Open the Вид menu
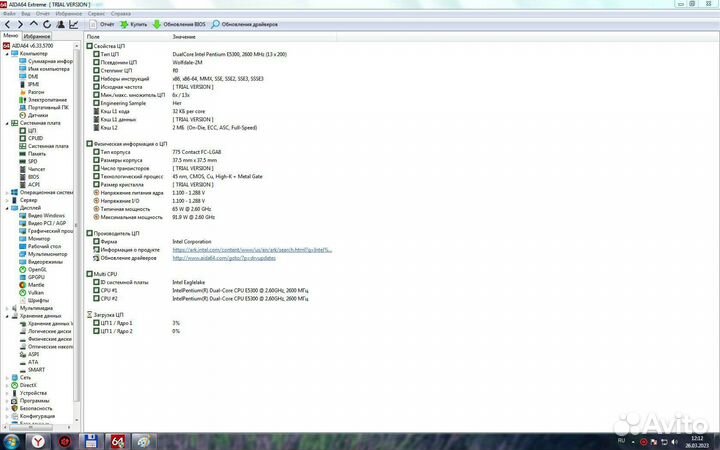Image resolution: width=720 pixels, height=450 pixels. [26, 14]
